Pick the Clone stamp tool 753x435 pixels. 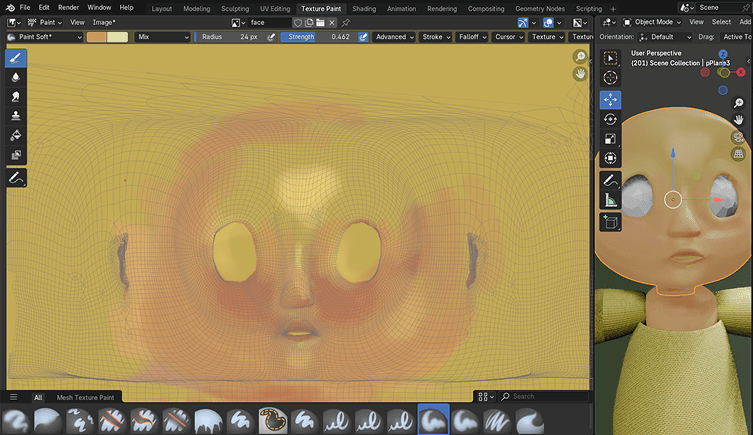(x=17, y=116)
